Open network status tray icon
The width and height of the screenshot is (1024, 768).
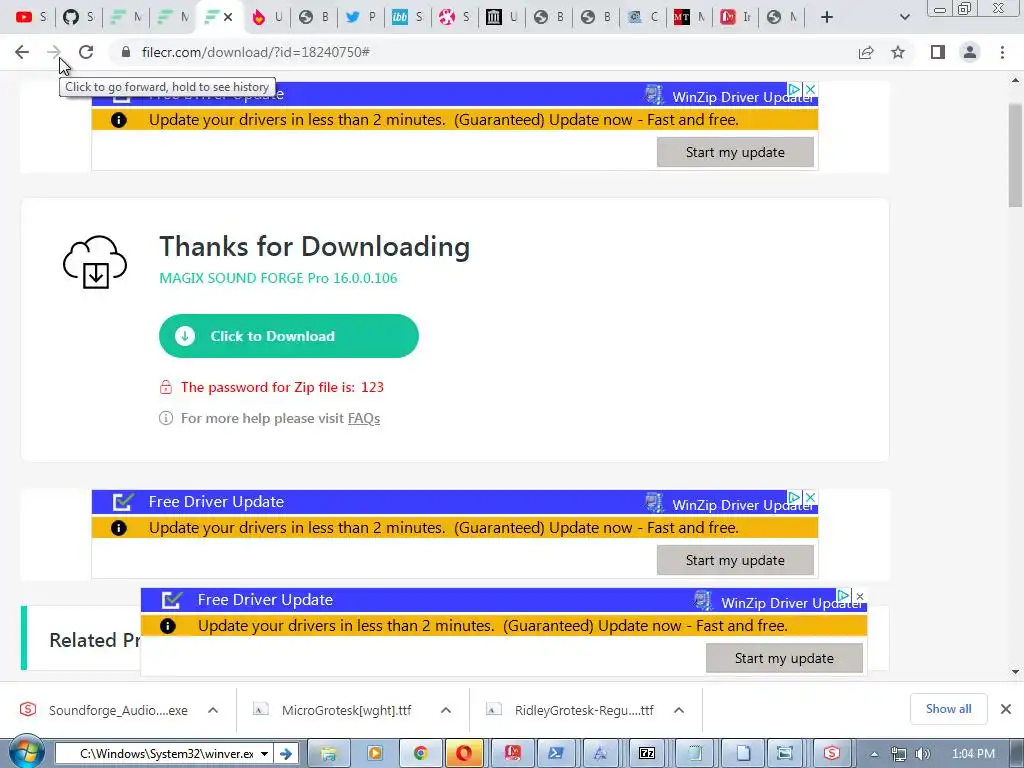[899, 754]
